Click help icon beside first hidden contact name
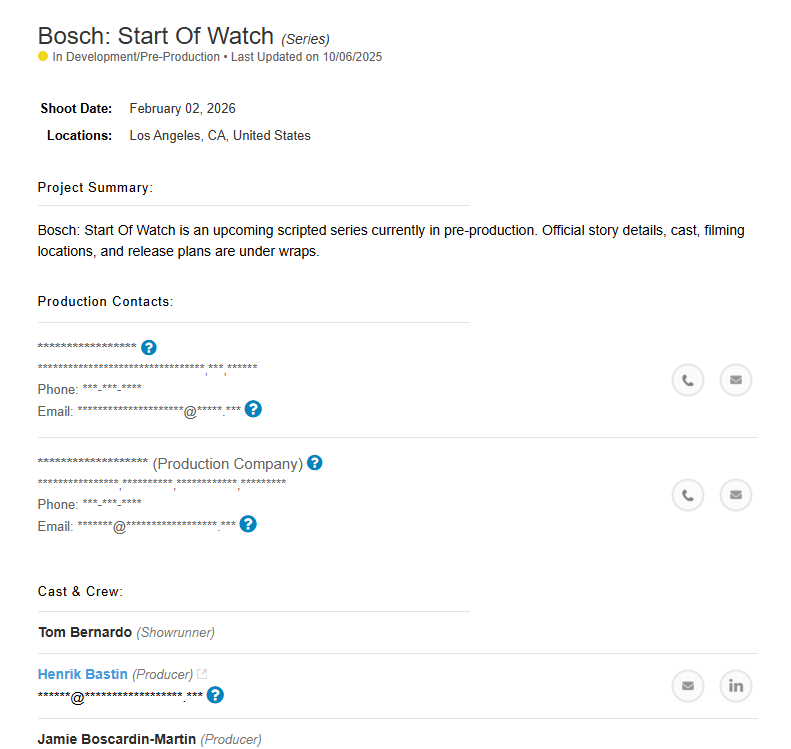The image size is (791, 749). [x=149, y=348]
